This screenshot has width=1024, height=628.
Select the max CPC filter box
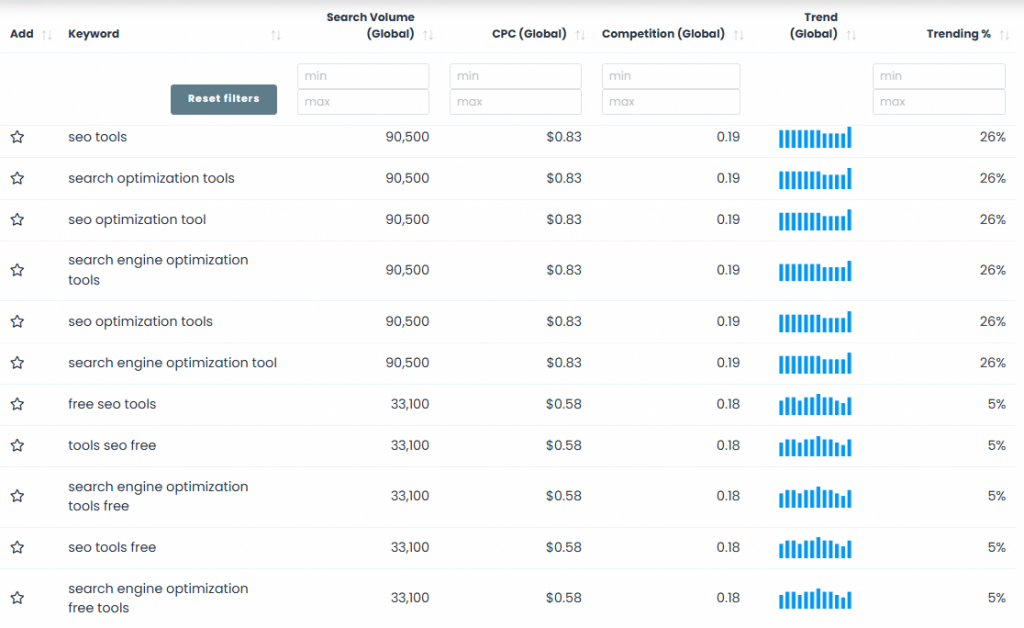coord(514,101)
